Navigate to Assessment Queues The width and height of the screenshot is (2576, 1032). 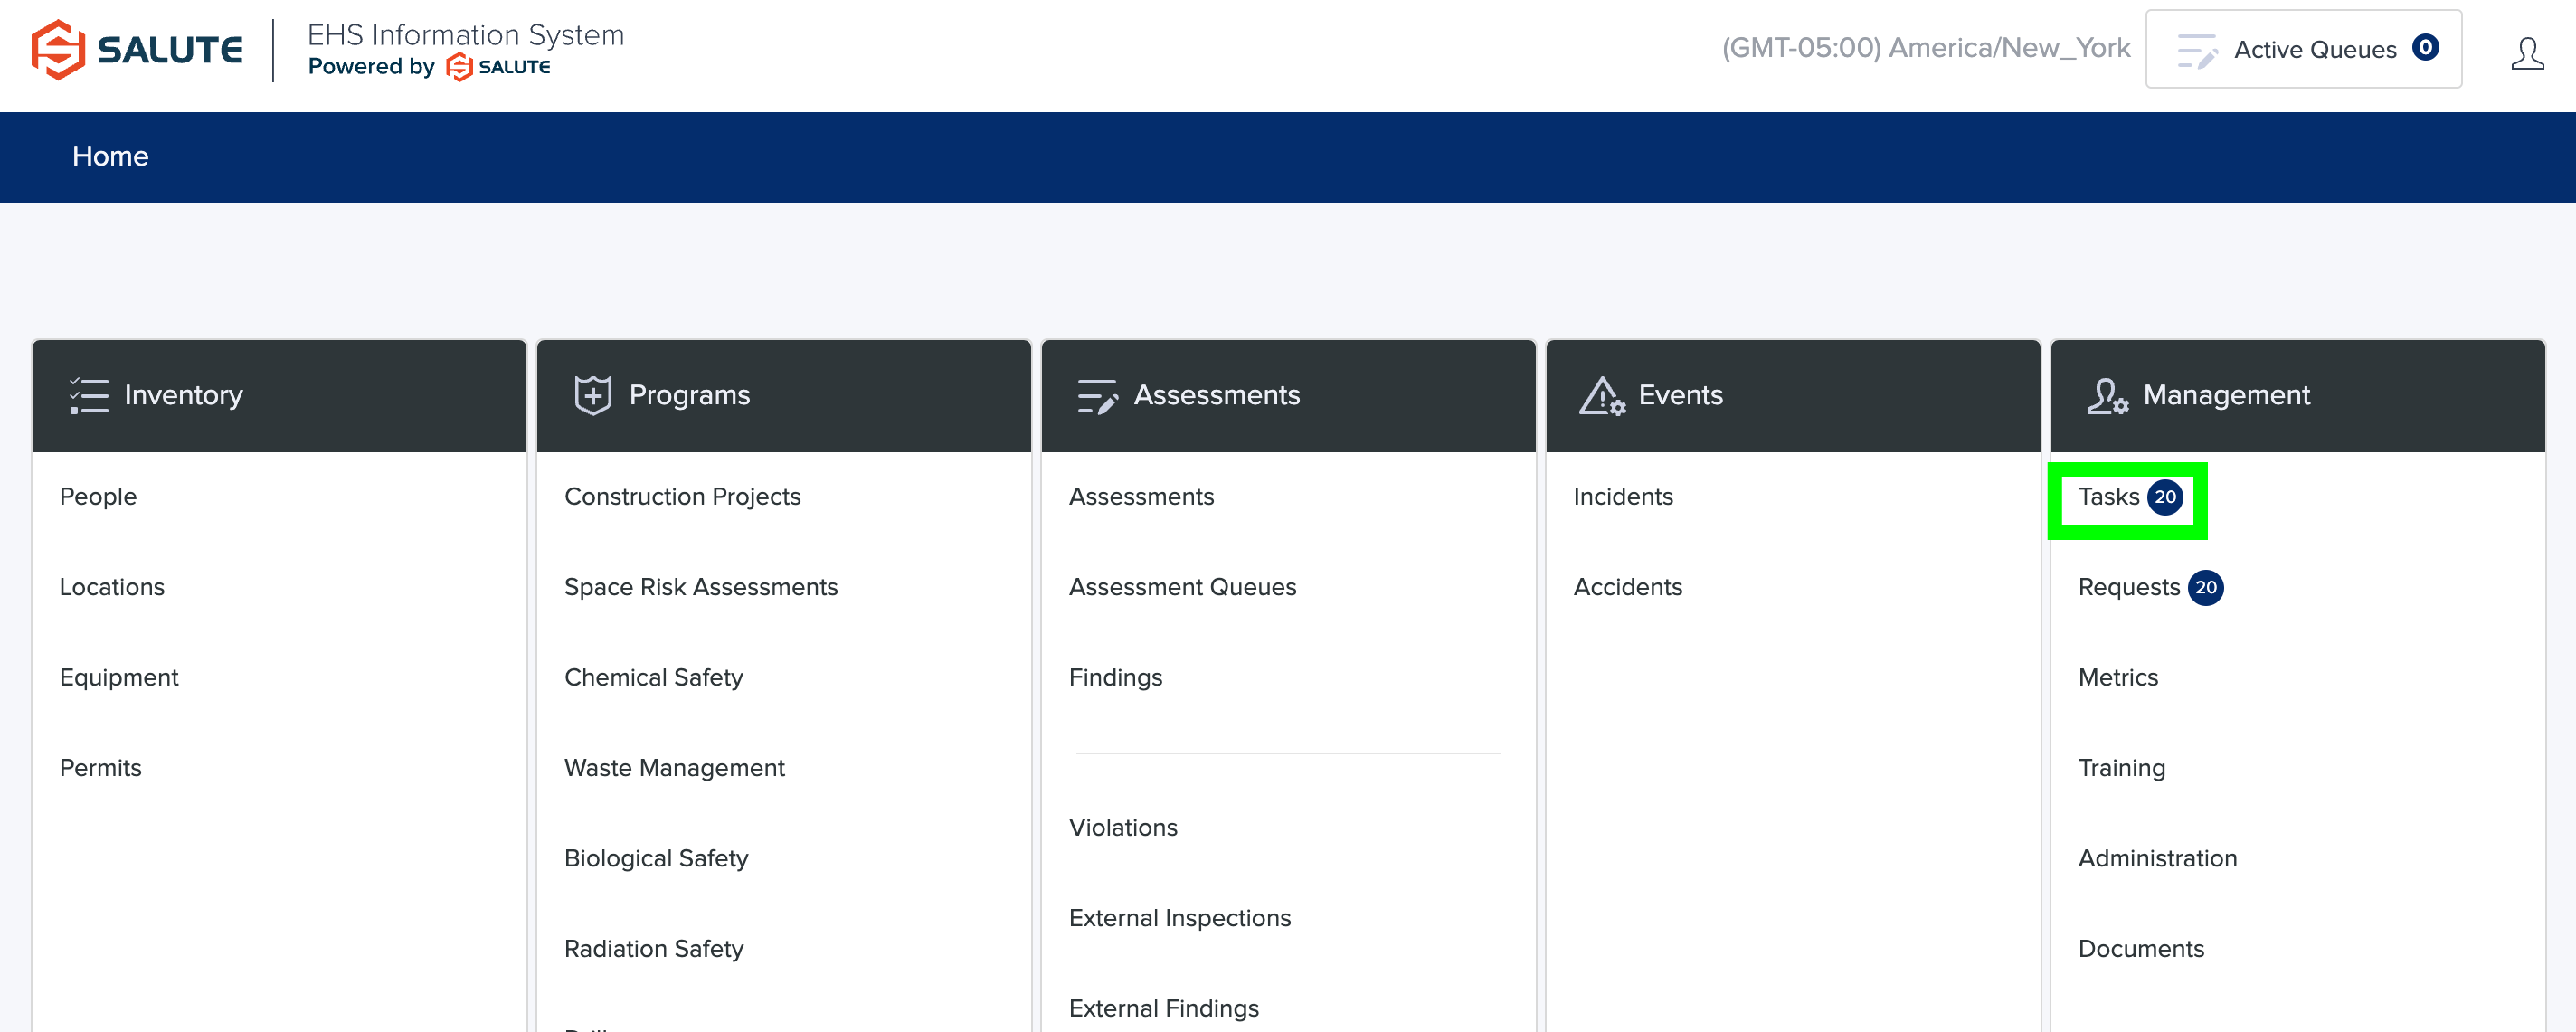click(1182, 587)
